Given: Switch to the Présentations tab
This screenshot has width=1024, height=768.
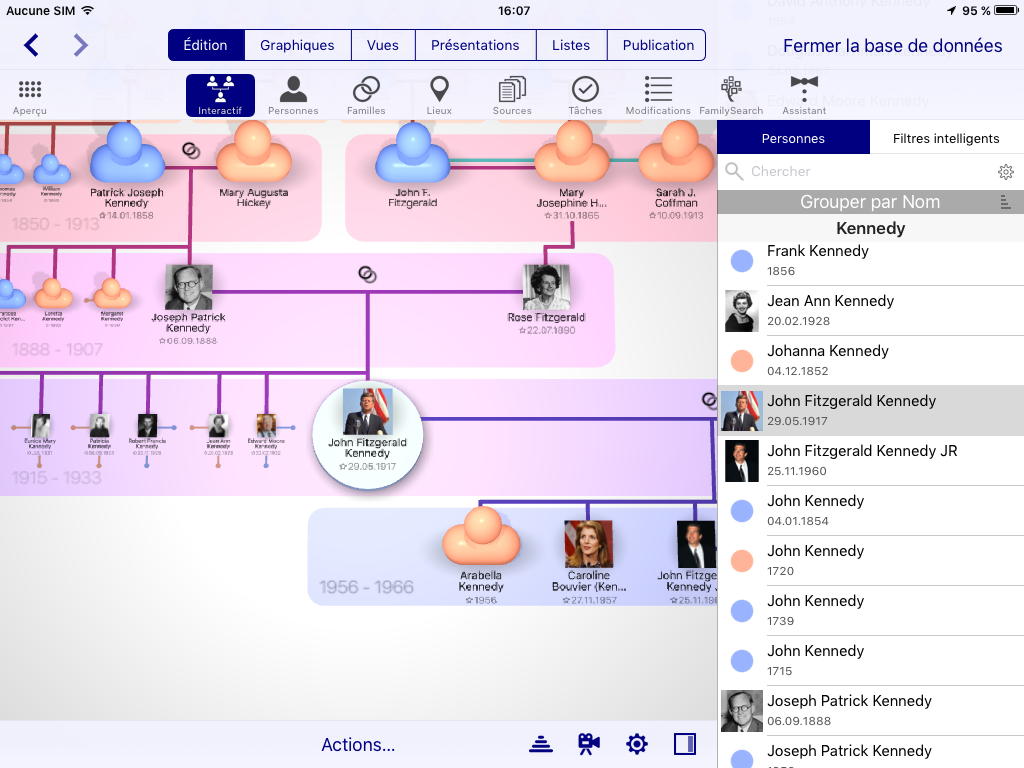Looking at the screenshot, I should point(475,45).
